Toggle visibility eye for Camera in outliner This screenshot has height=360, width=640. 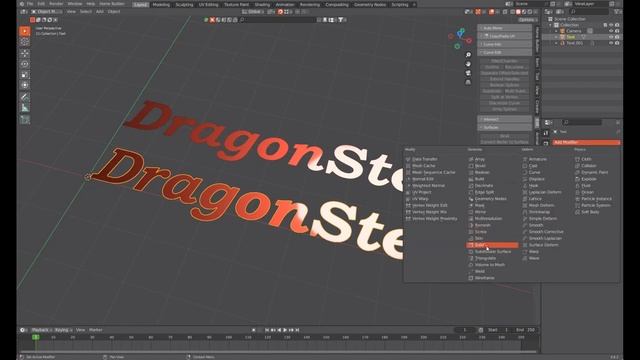click(x=611, y=31)
